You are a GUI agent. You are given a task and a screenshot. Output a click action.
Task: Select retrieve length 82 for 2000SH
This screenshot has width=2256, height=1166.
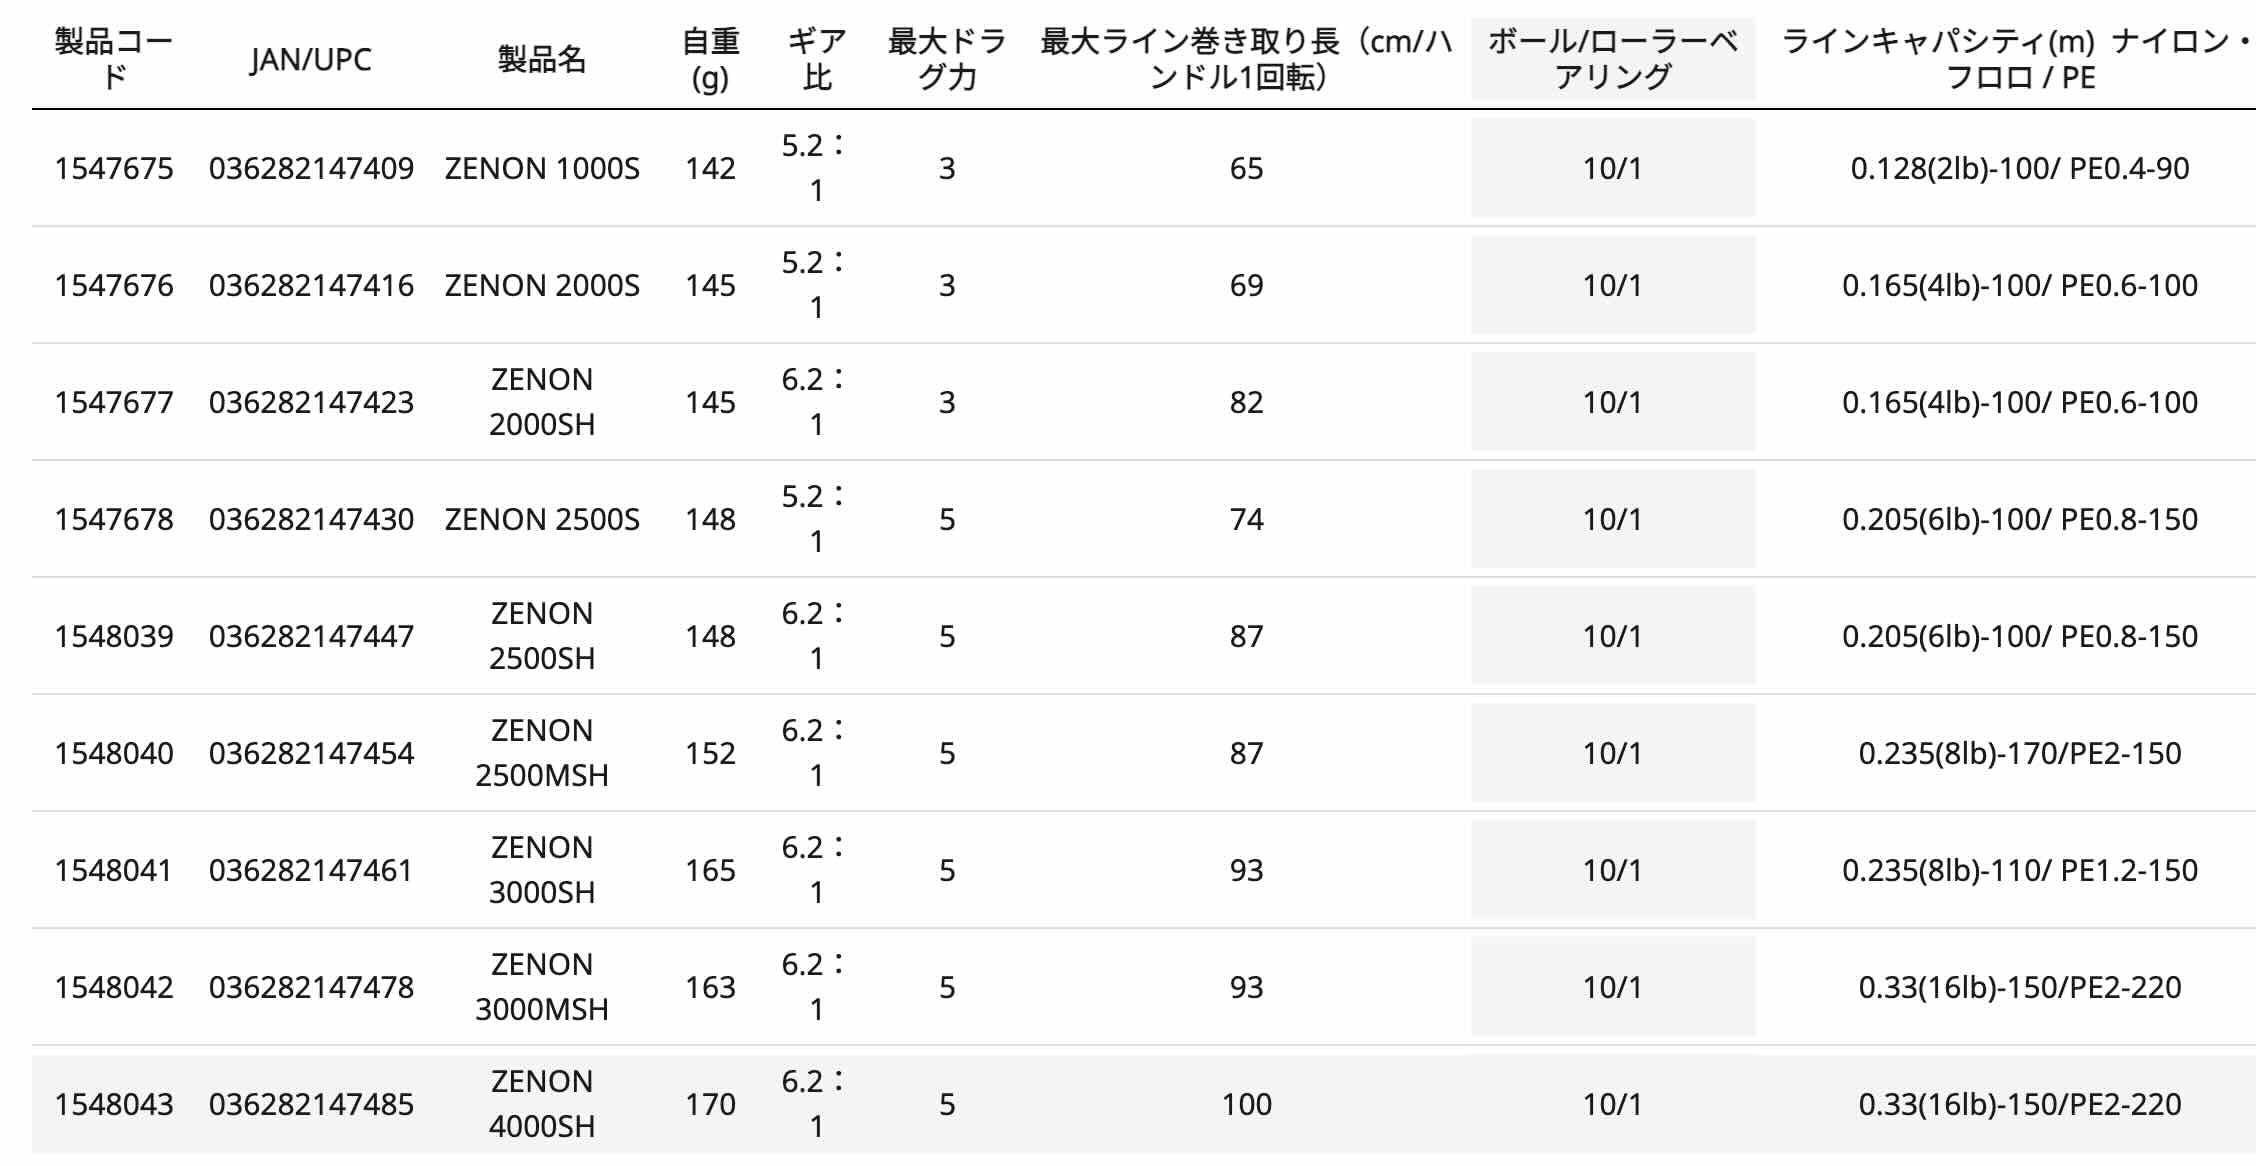[1246, 402]
